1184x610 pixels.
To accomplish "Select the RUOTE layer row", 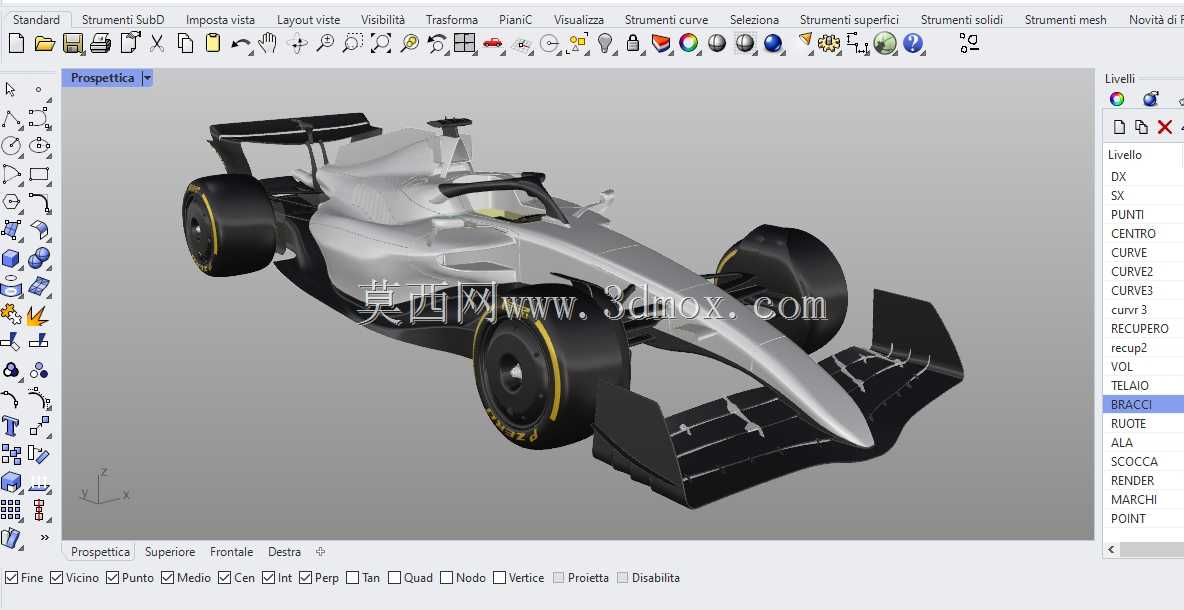I will click(x=1143, y=424).
